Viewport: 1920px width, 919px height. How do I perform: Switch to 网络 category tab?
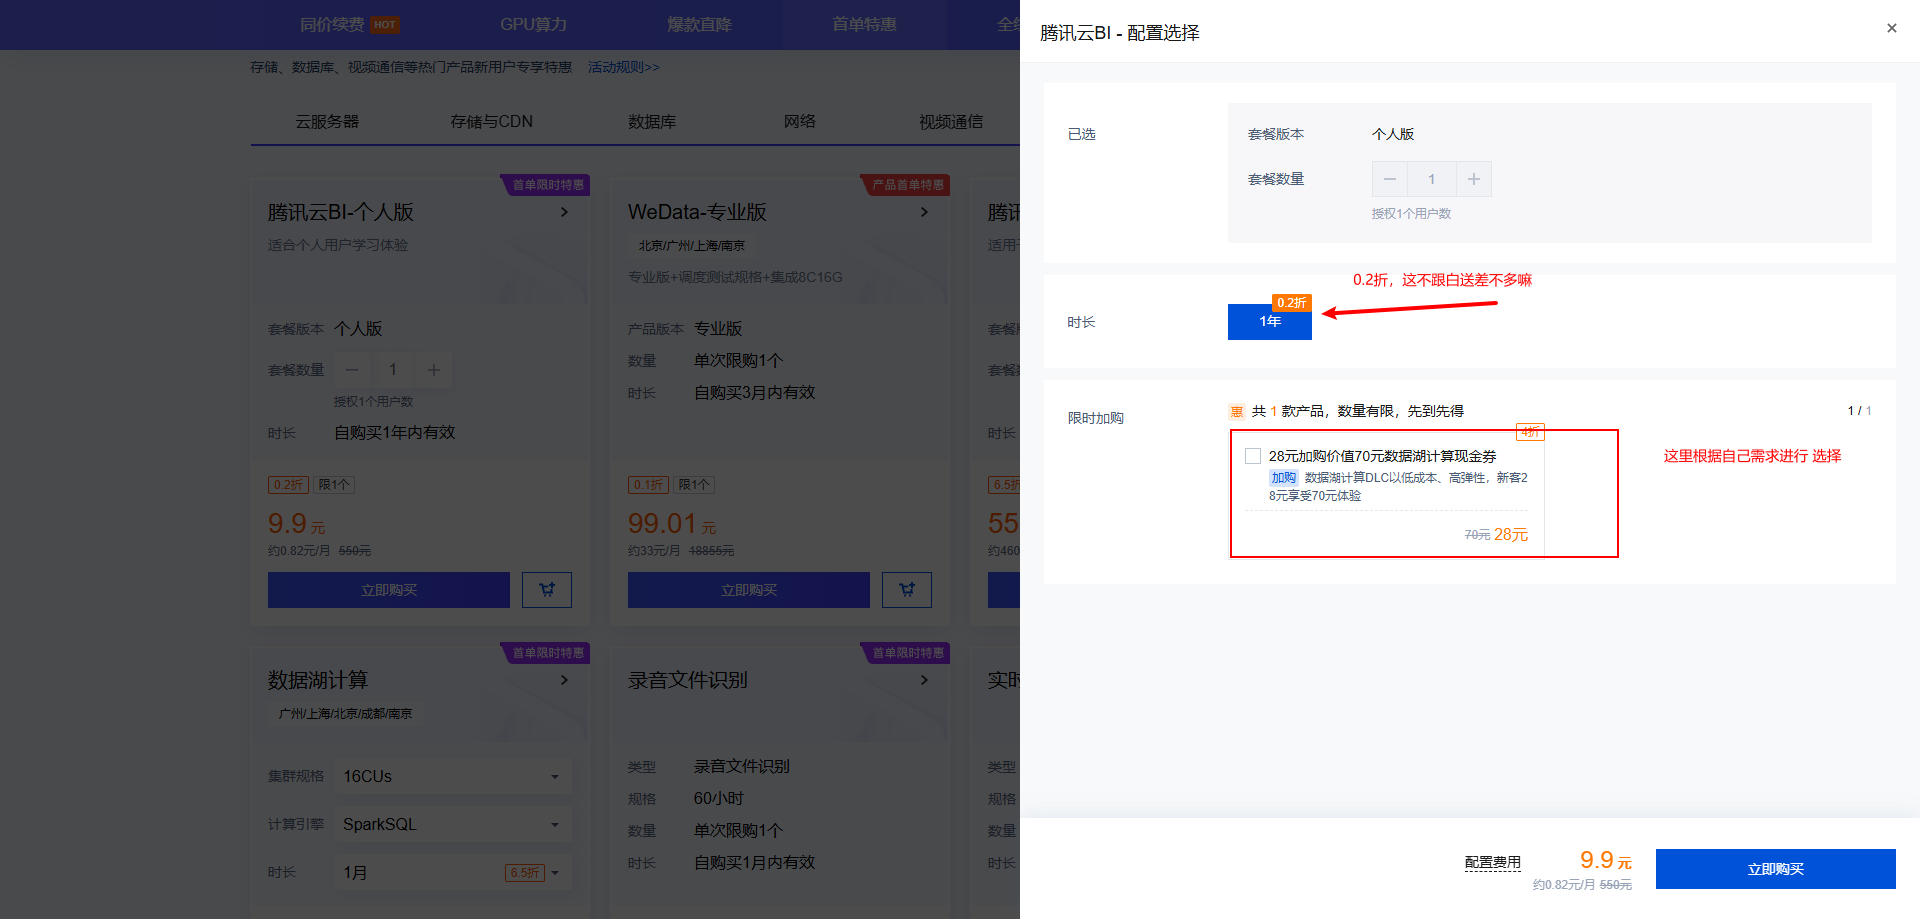(x=799, y=121)
